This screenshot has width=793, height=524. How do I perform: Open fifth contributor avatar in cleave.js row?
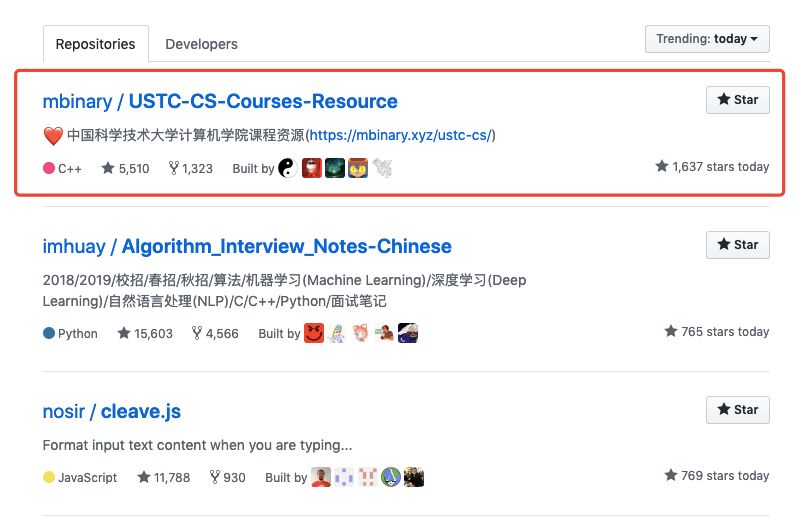point(414,477)
